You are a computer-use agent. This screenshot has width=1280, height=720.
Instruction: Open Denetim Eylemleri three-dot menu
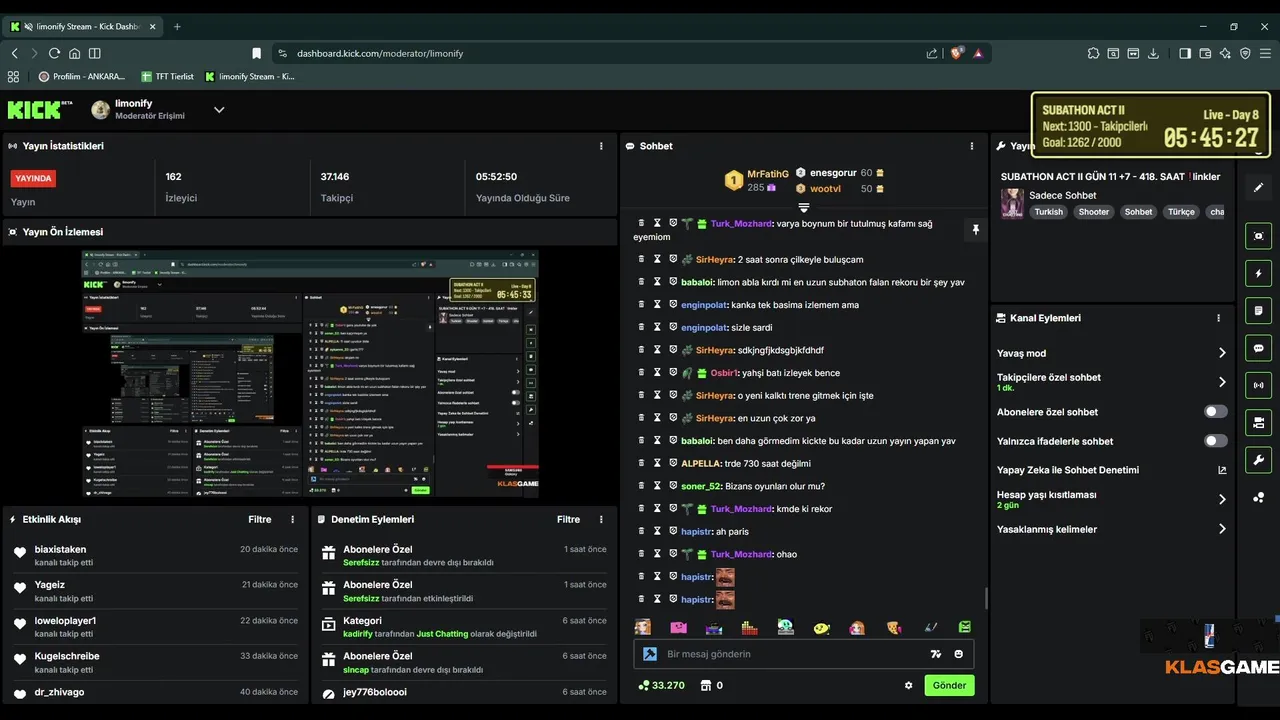(x=601, y=519)
